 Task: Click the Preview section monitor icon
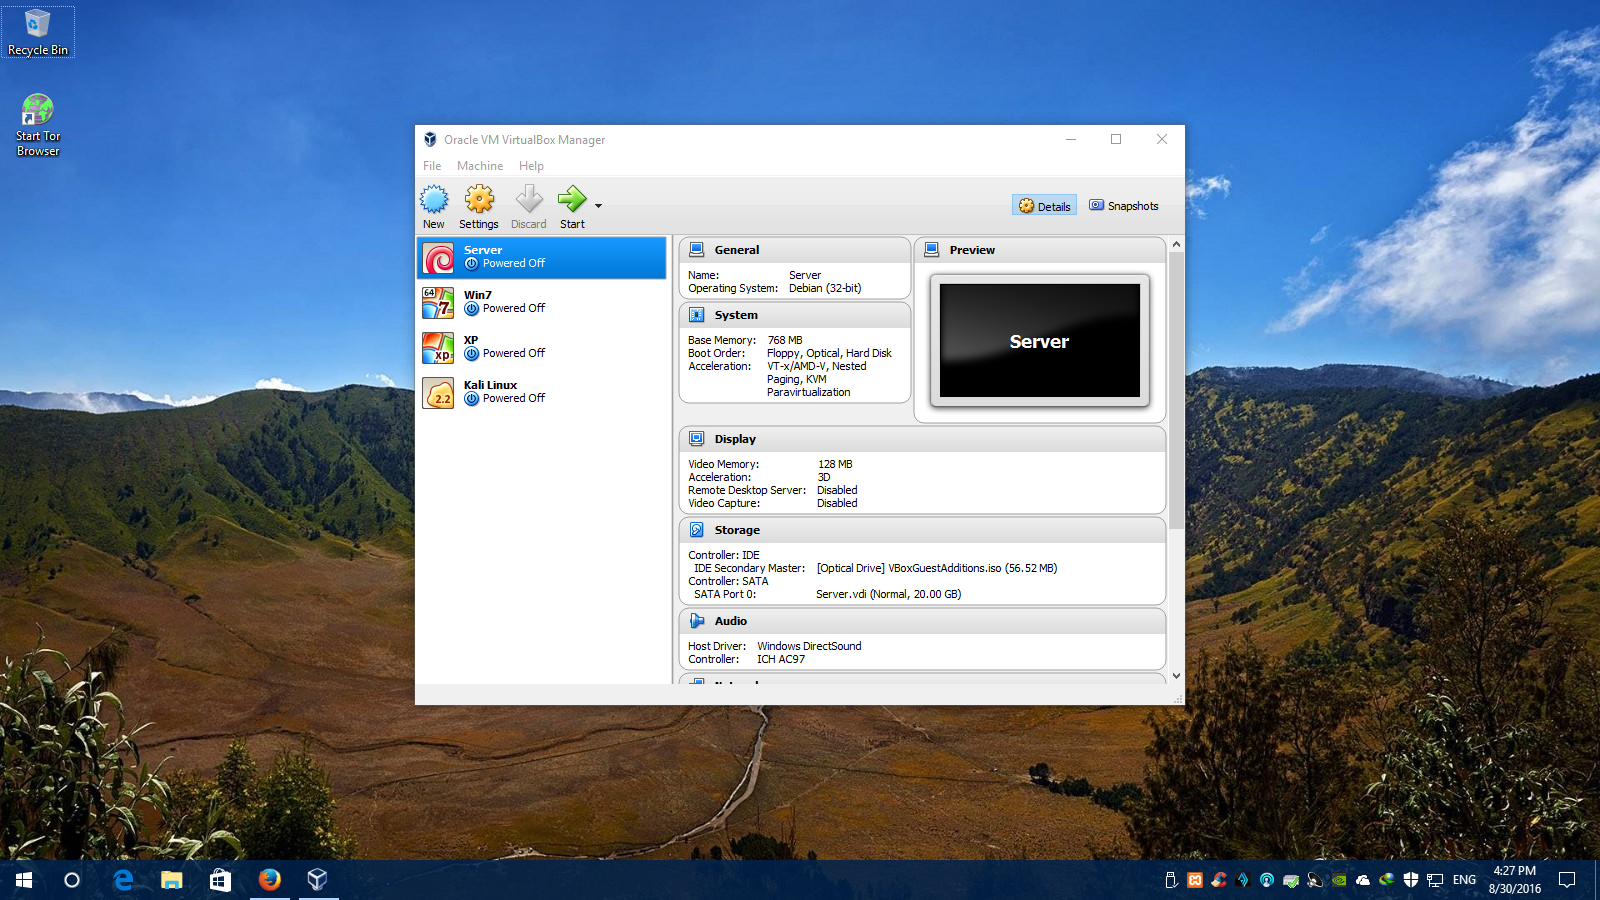tap(932, 250)
